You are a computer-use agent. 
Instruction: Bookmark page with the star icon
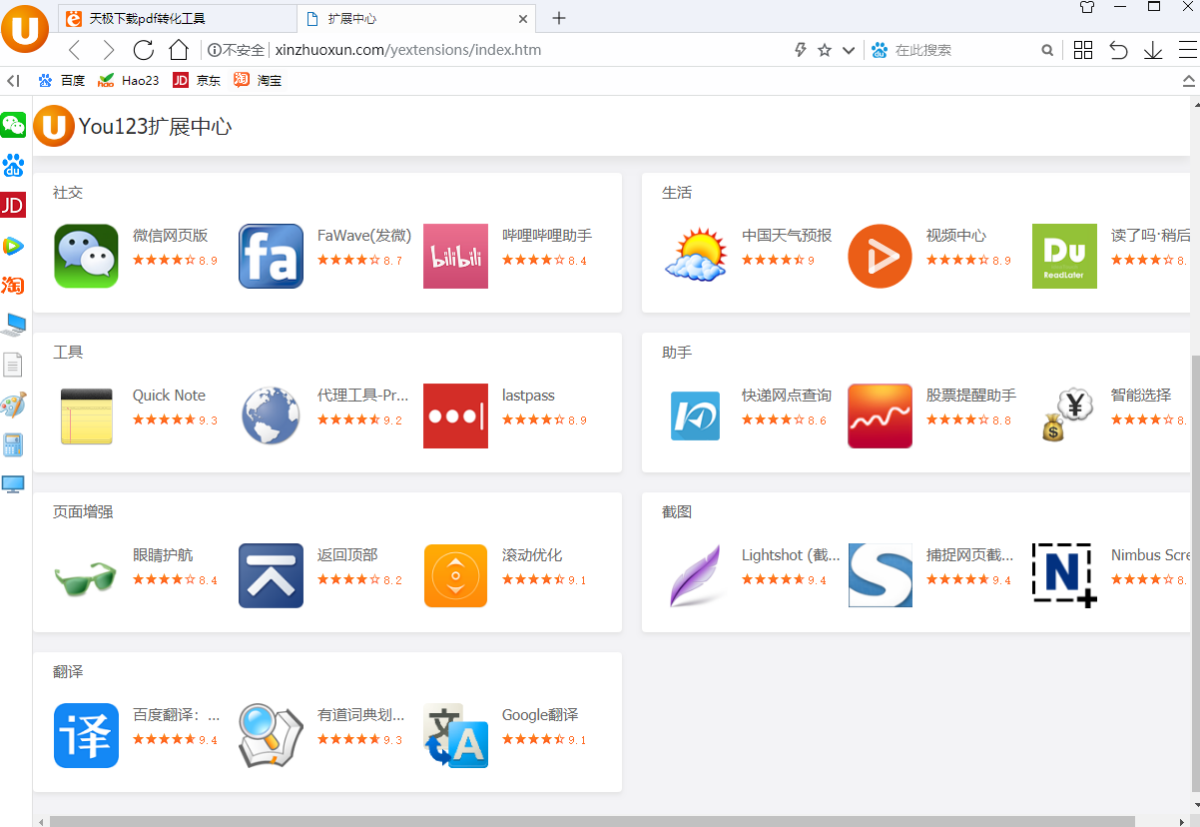[x=824, y=50]
